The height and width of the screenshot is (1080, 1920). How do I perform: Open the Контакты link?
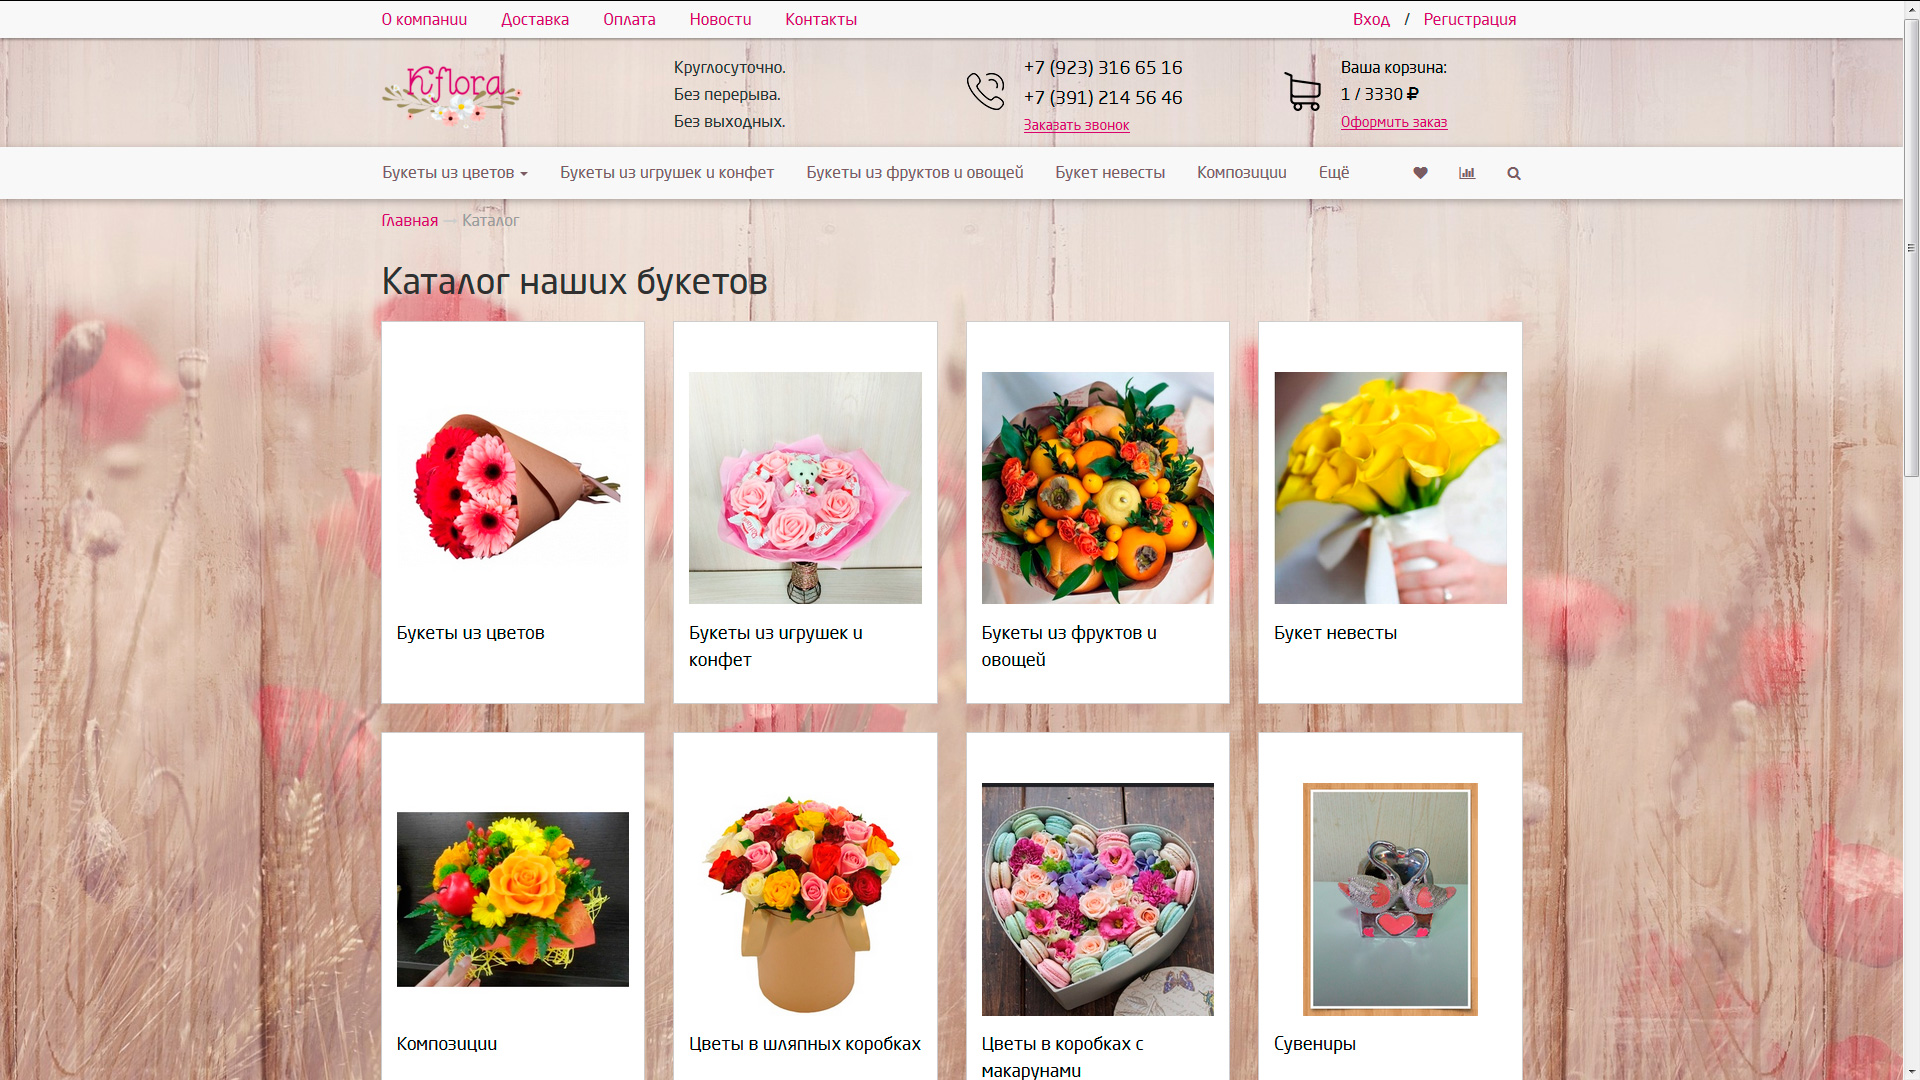click(x=821, y=19)
